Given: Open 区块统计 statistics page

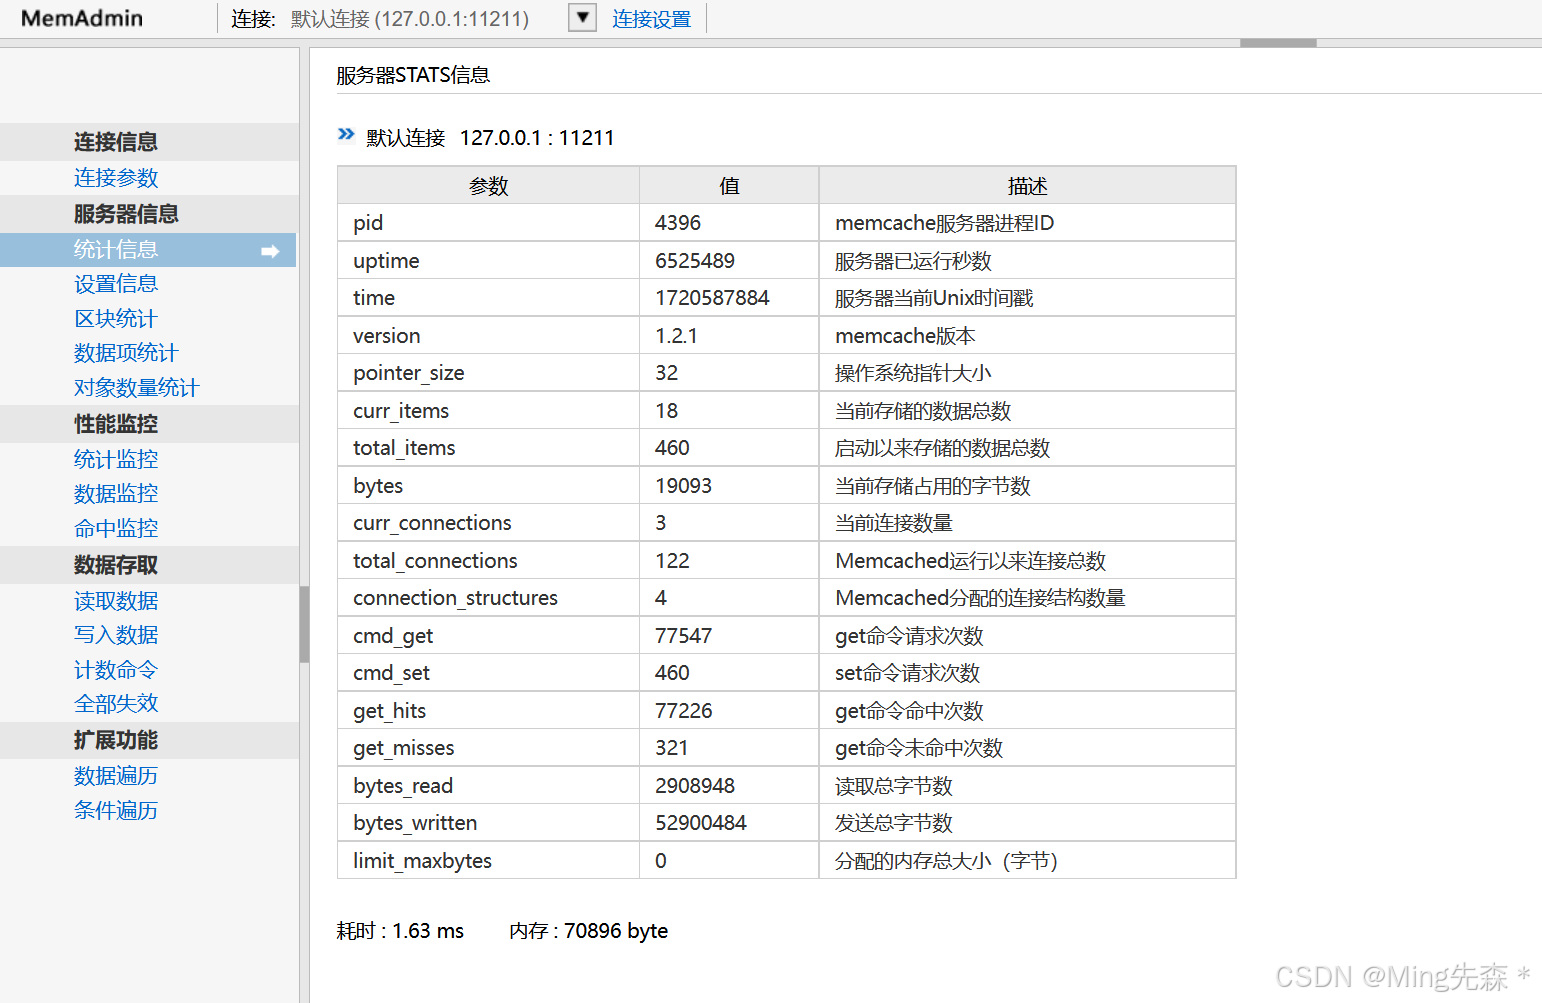Looking at the screenshot, I should (x=115, y=317).
